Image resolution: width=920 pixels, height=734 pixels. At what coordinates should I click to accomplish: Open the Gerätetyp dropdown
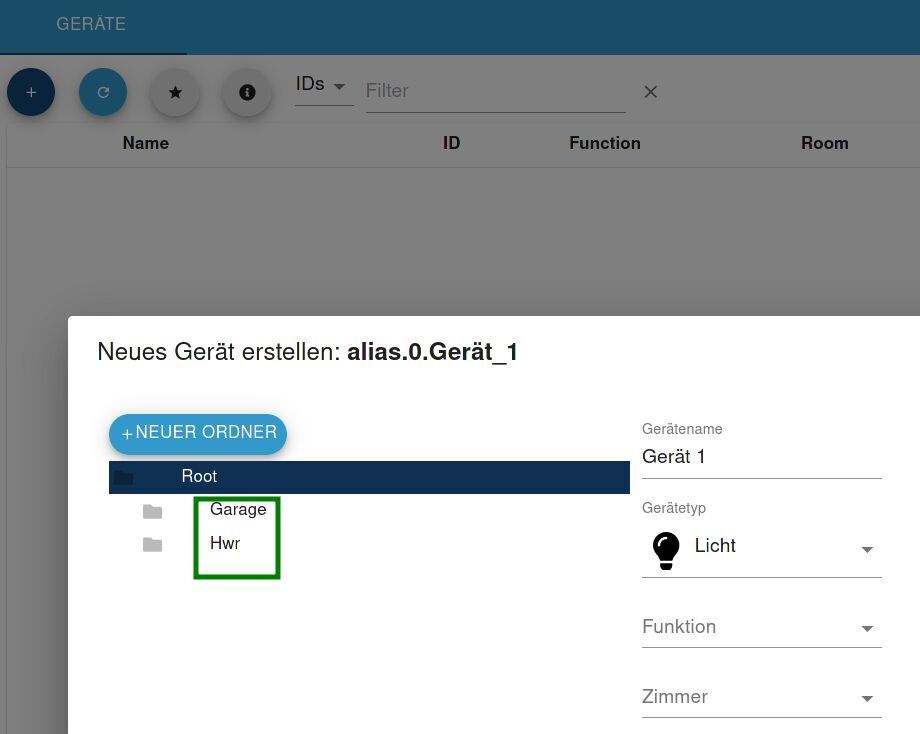[866, 549]
